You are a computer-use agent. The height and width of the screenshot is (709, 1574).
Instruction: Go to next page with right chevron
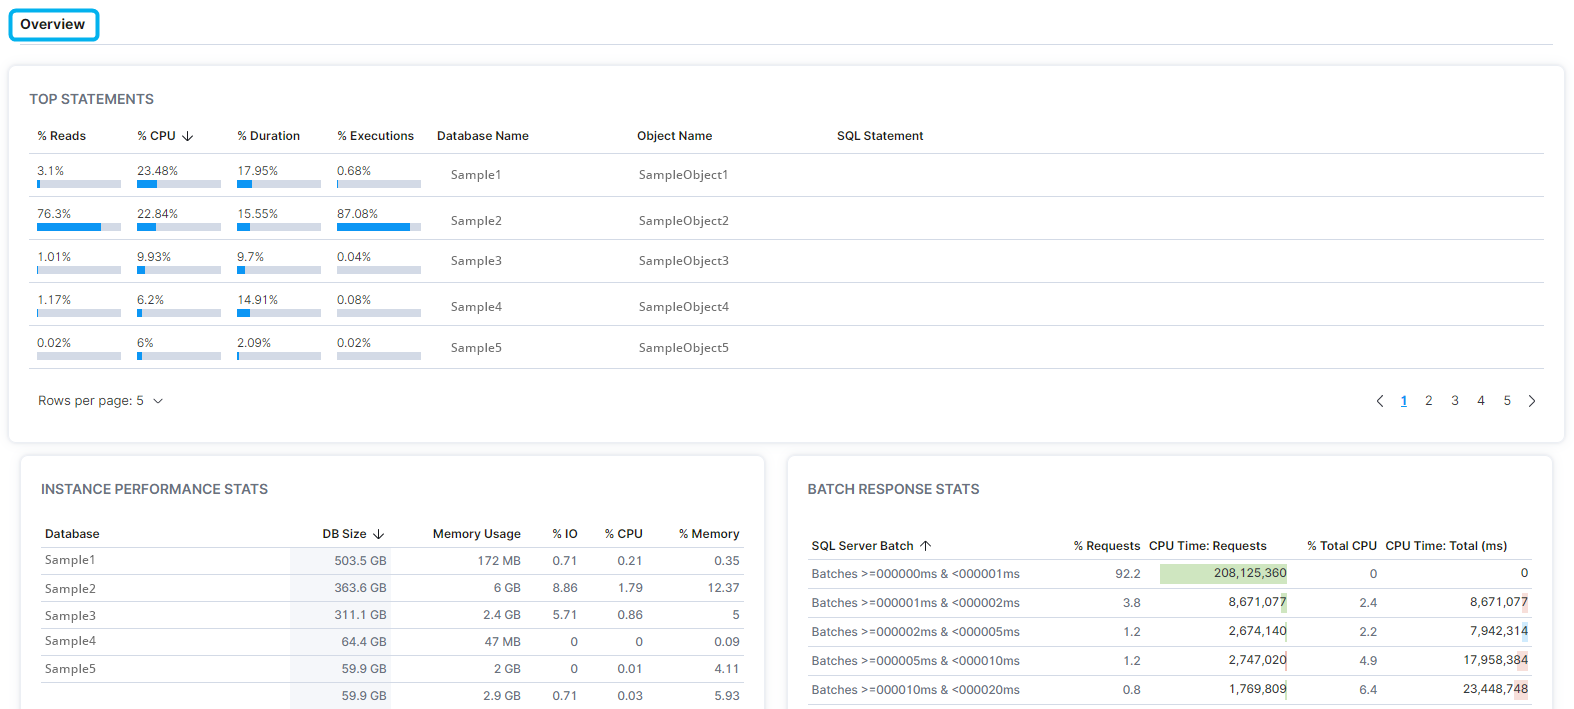pyautogui.click(x=1531, y=401)
